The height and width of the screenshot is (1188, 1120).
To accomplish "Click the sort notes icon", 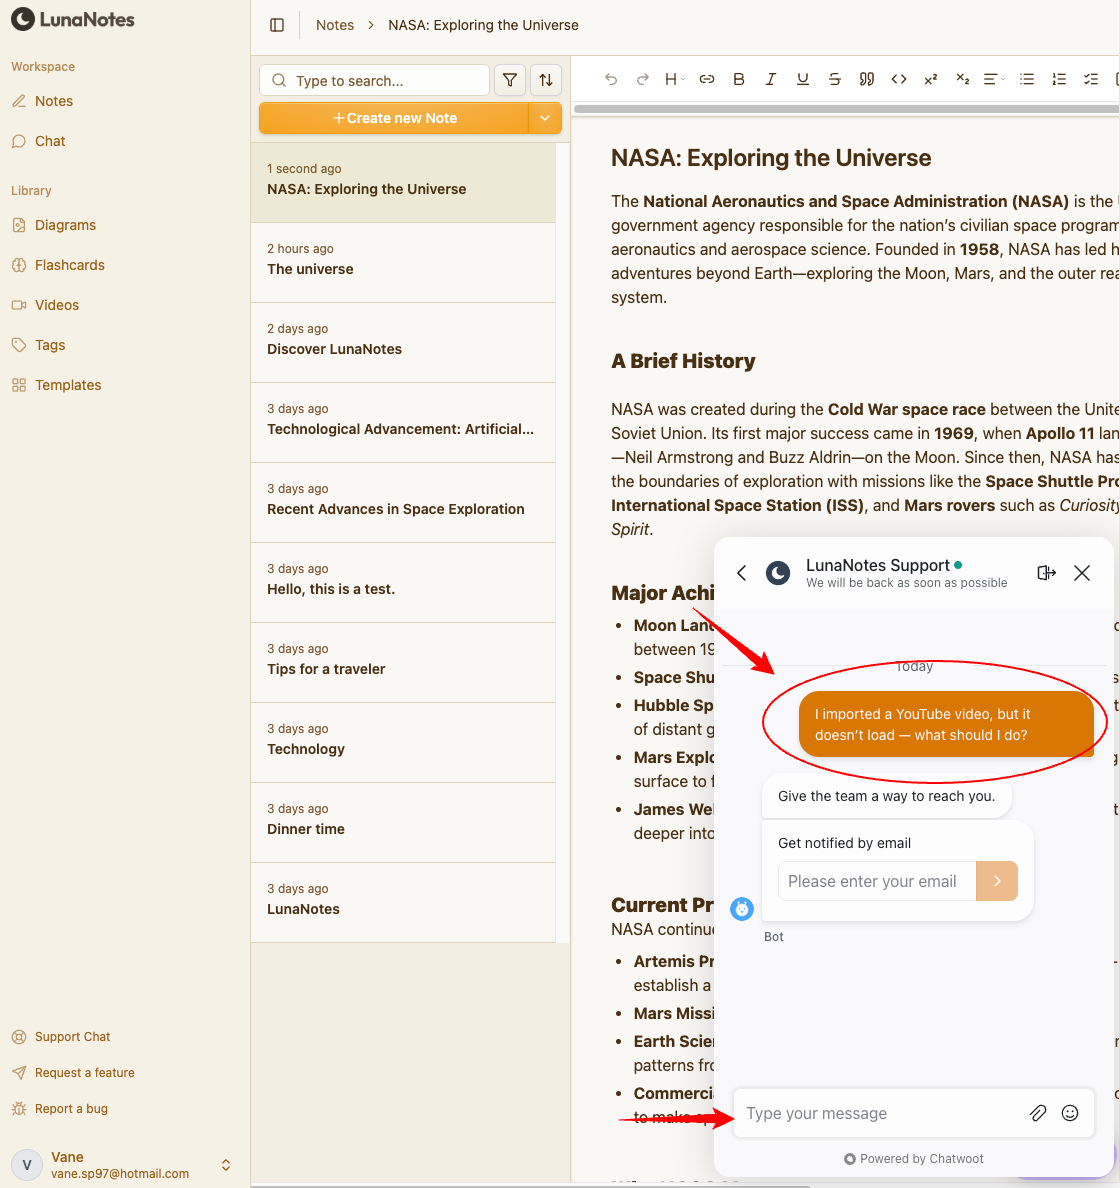I will click(546, 80).
